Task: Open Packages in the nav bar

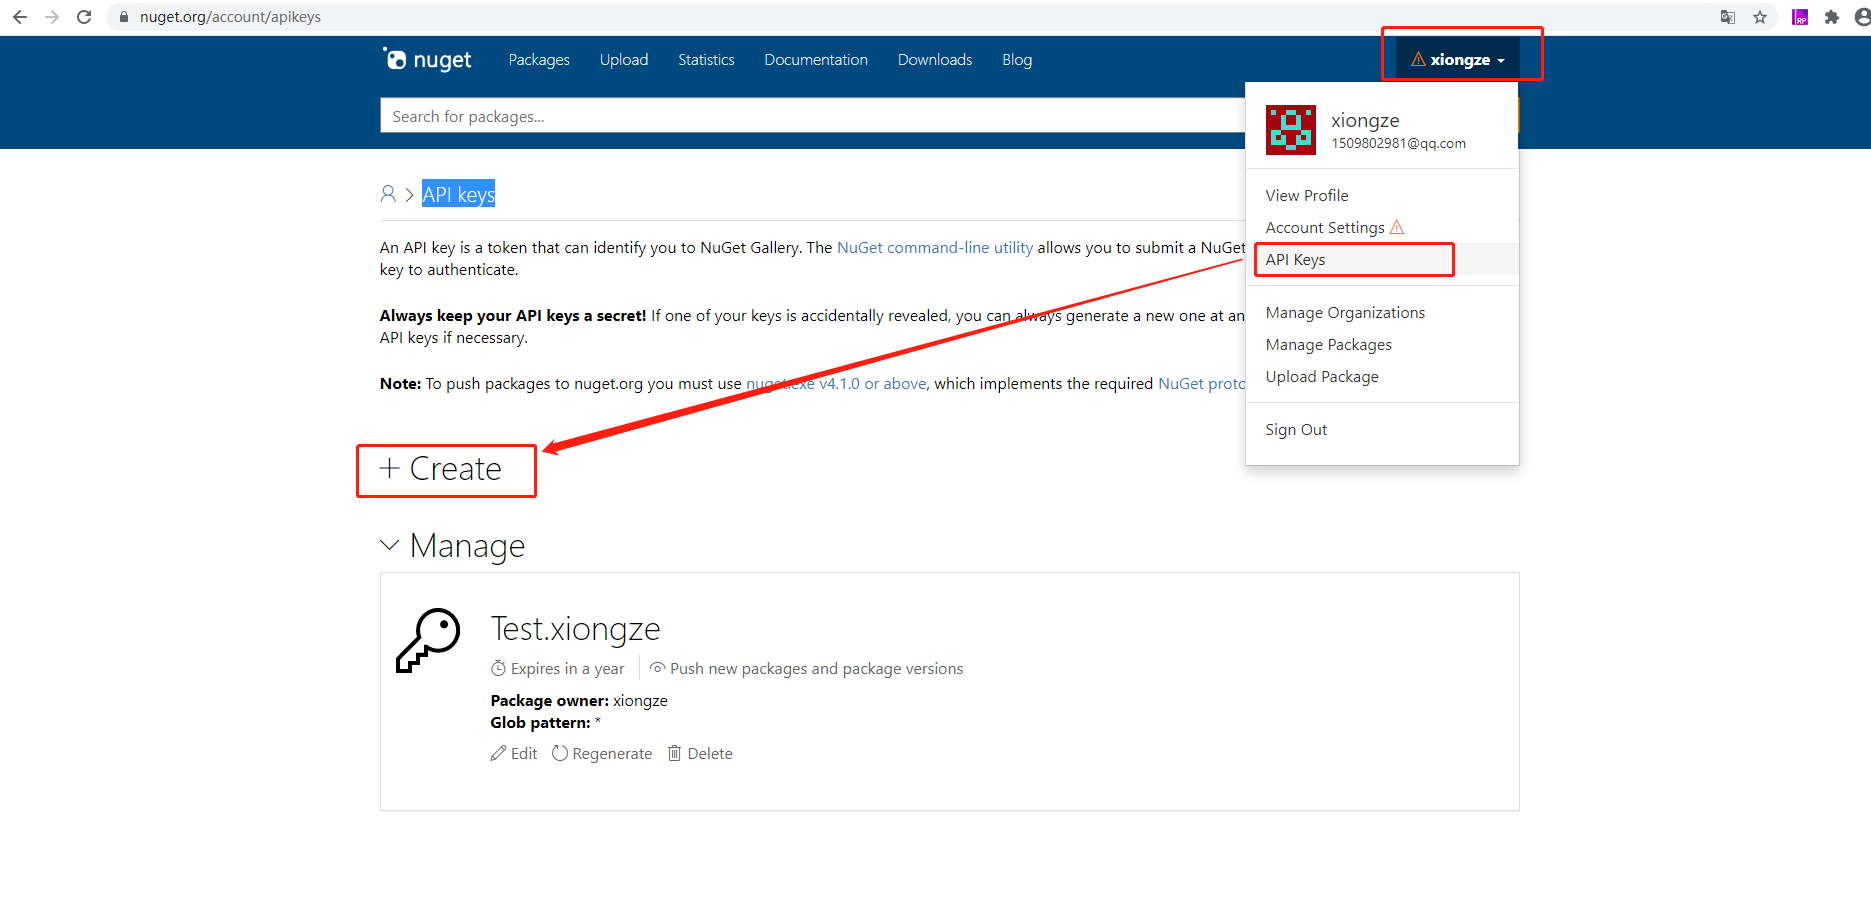Action: click(539, 60)
